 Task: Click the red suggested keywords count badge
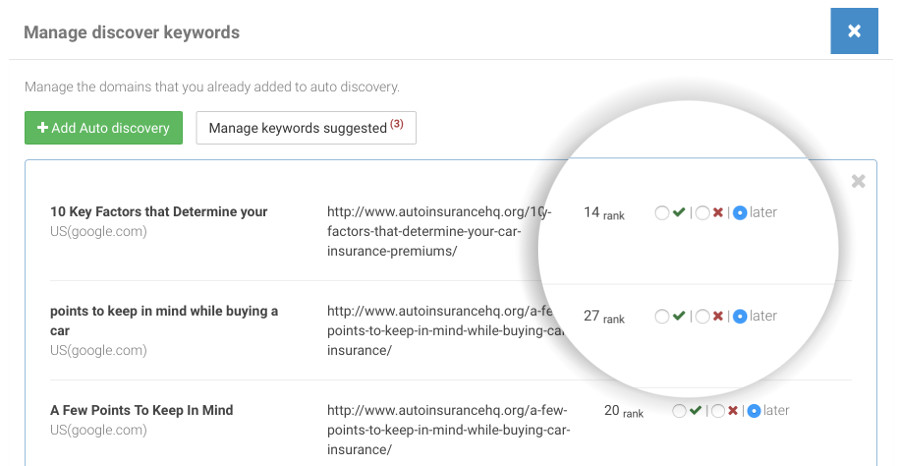[397, 125]
